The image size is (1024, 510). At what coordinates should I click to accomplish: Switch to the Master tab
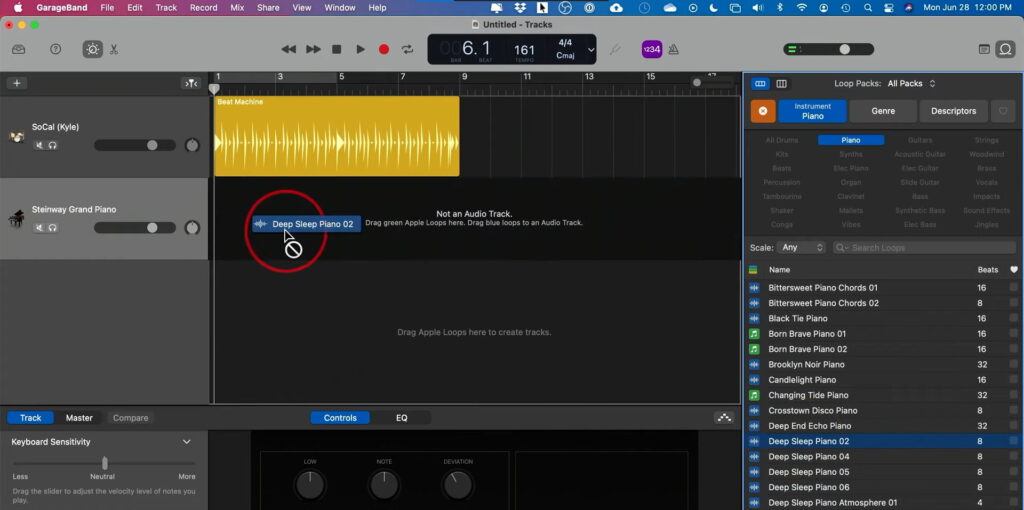tap(79, 418)
